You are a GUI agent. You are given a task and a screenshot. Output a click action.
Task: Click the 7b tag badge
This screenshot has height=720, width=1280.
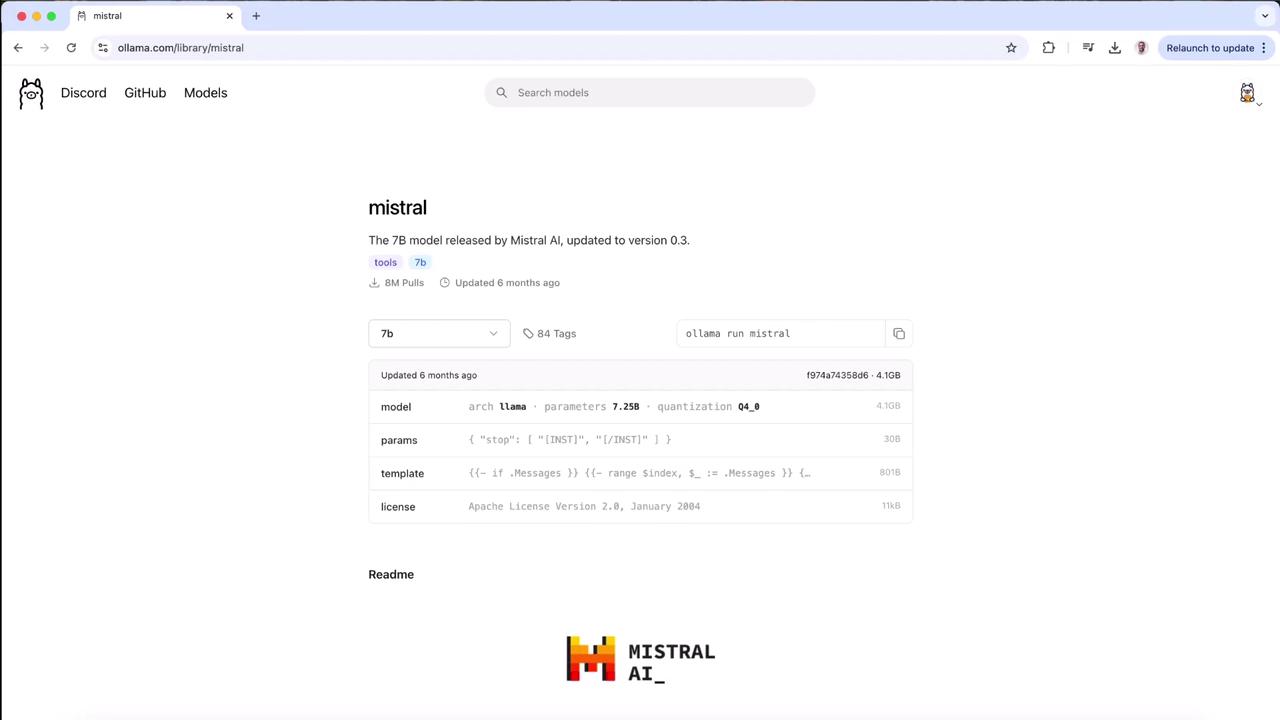click(x=420, y=262)
